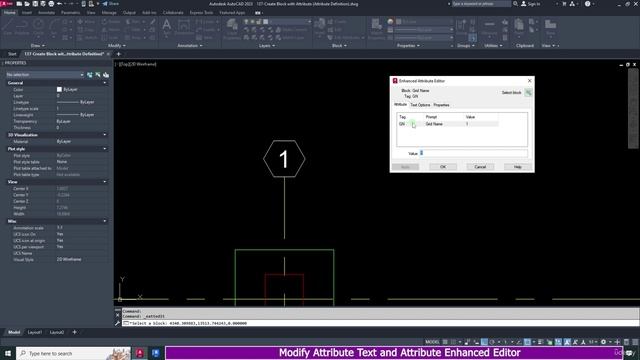
Task: Toggle grid display in status bar
Action: tap(445, 342)
